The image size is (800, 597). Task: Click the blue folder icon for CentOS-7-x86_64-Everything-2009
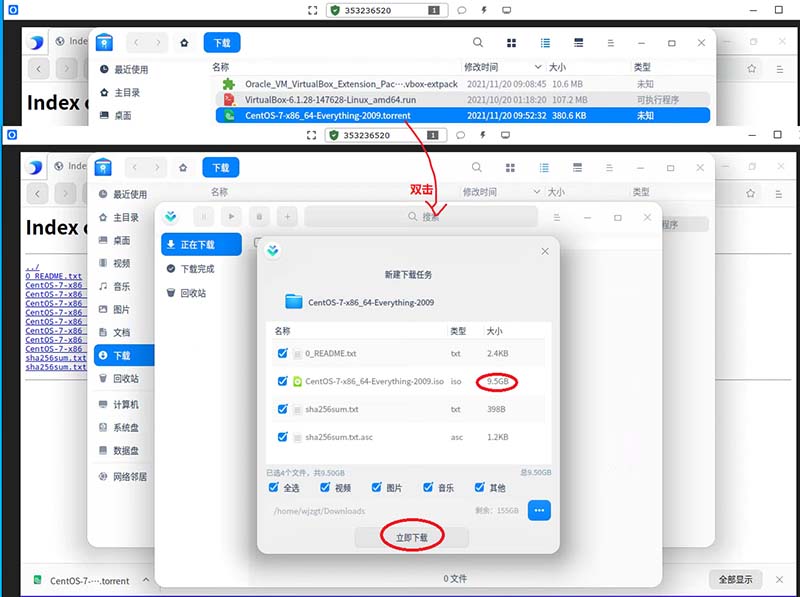pyautogui.click(x=293, y=302)
